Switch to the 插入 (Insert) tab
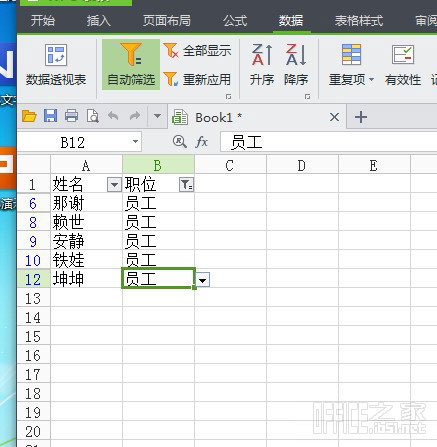 [x=98, y=21]
